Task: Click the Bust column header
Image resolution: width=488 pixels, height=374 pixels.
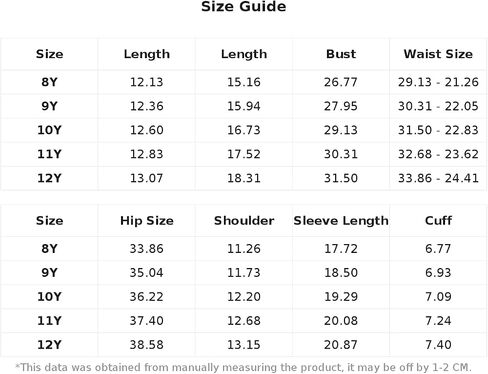Action: [x=341, y=54]
